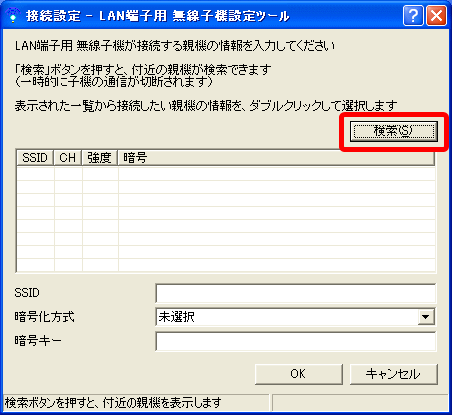
Task: Sort list by 強度 column header
Action: click(99, 158)
